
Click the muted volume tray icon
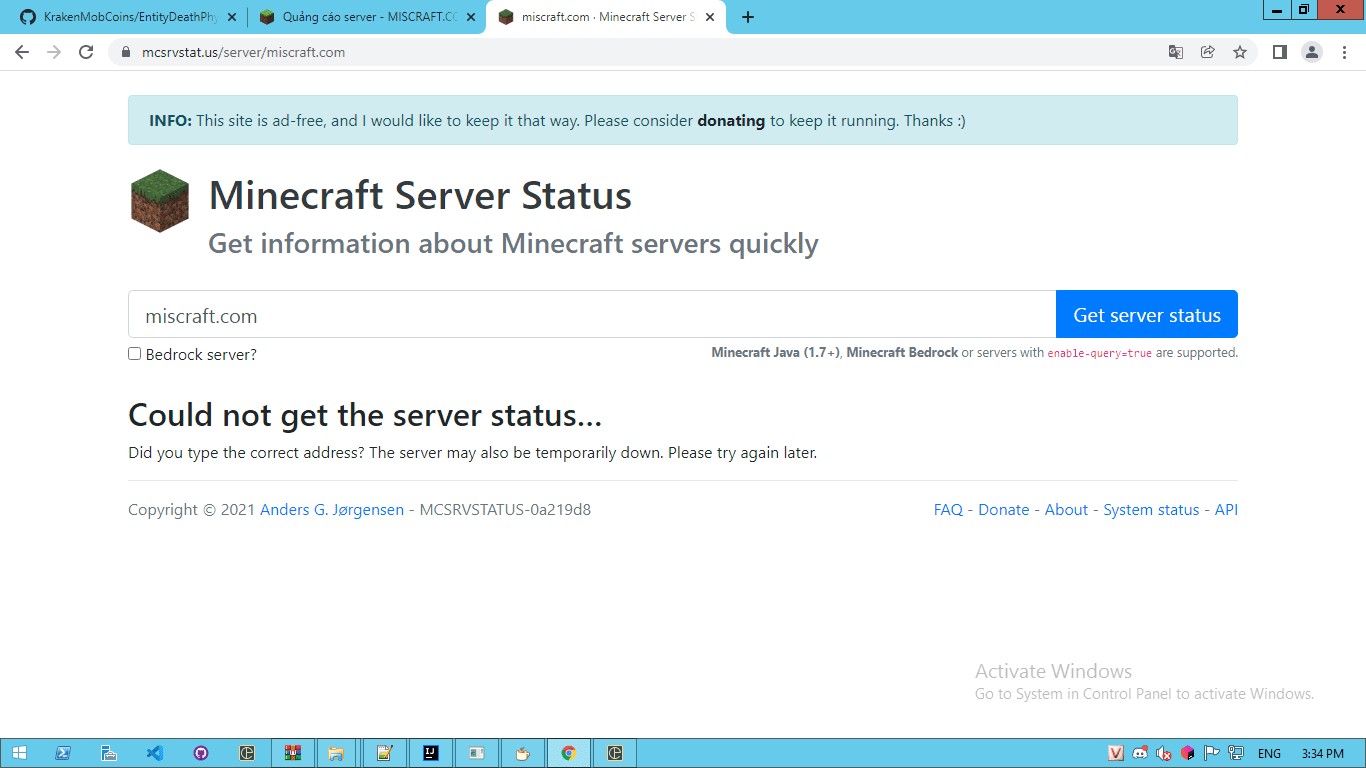coord(1163,753)
